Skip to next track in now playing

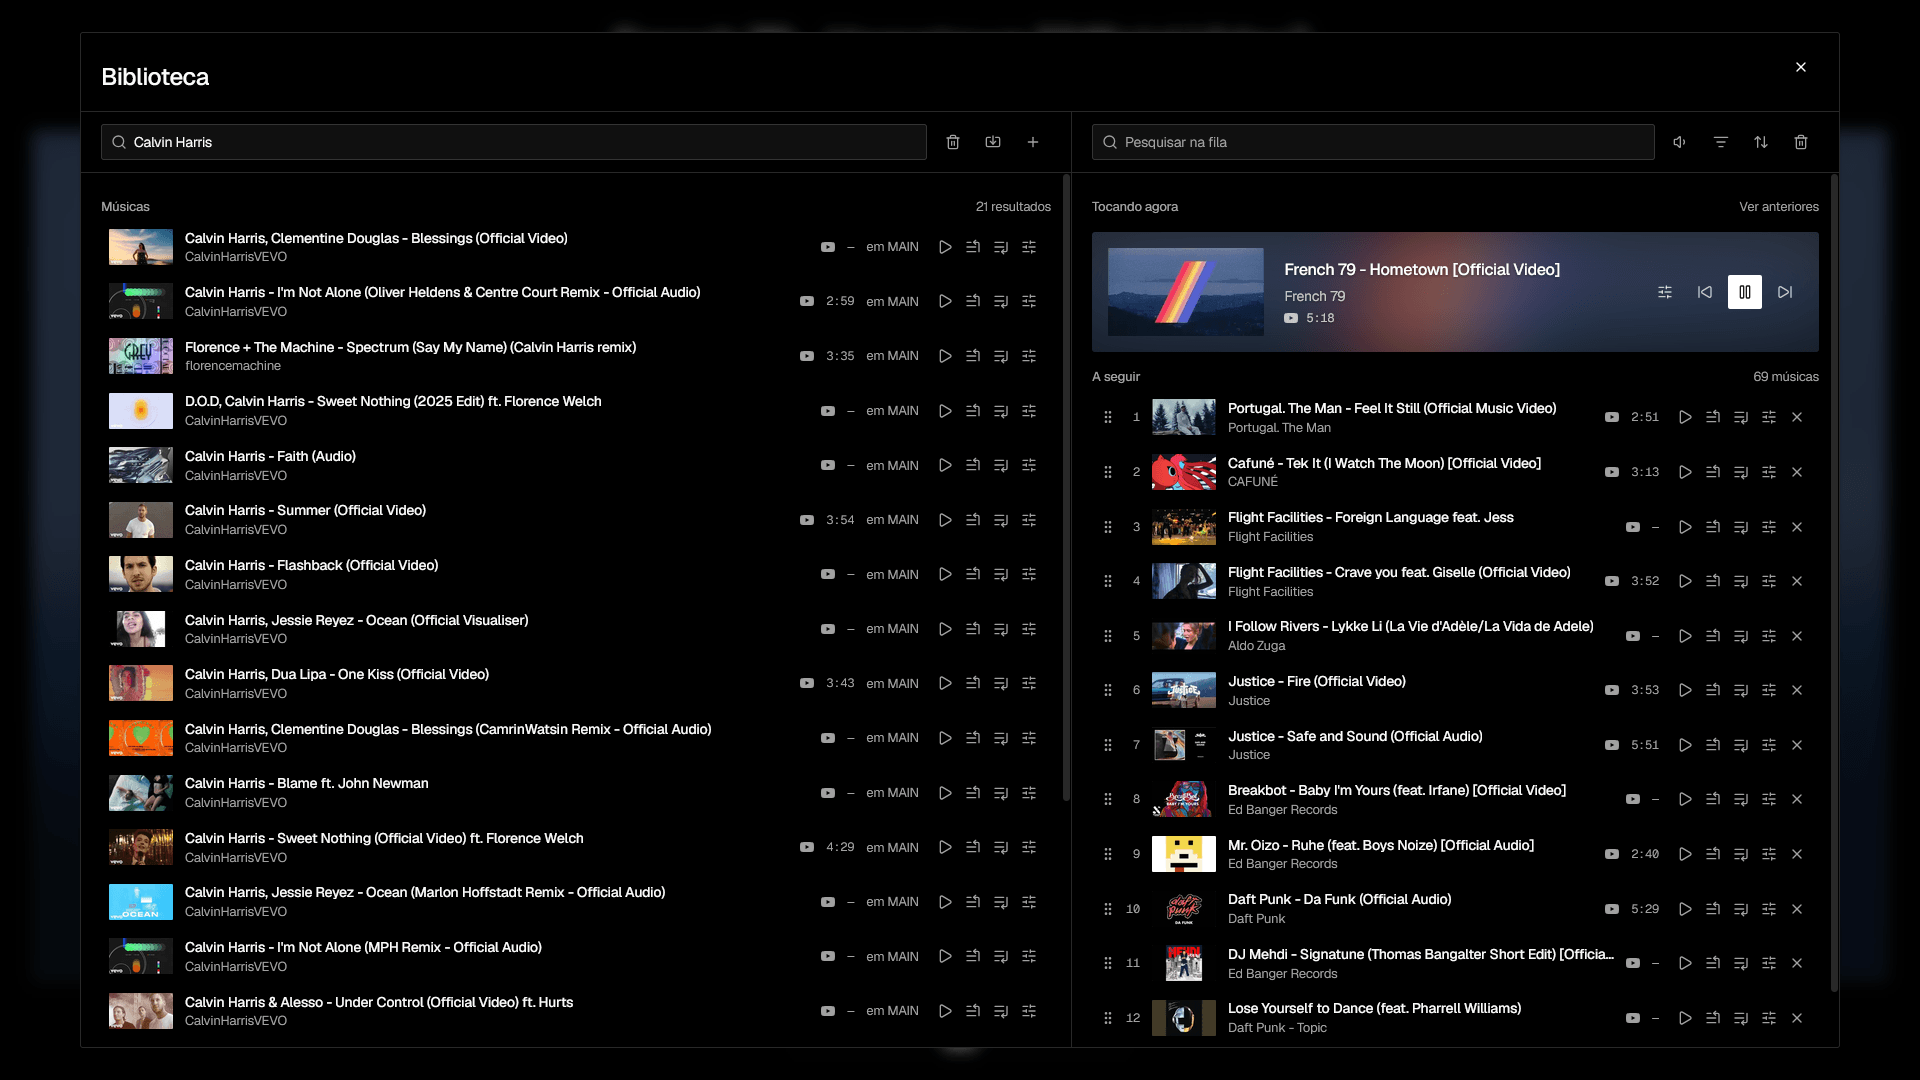point(1785,292)
